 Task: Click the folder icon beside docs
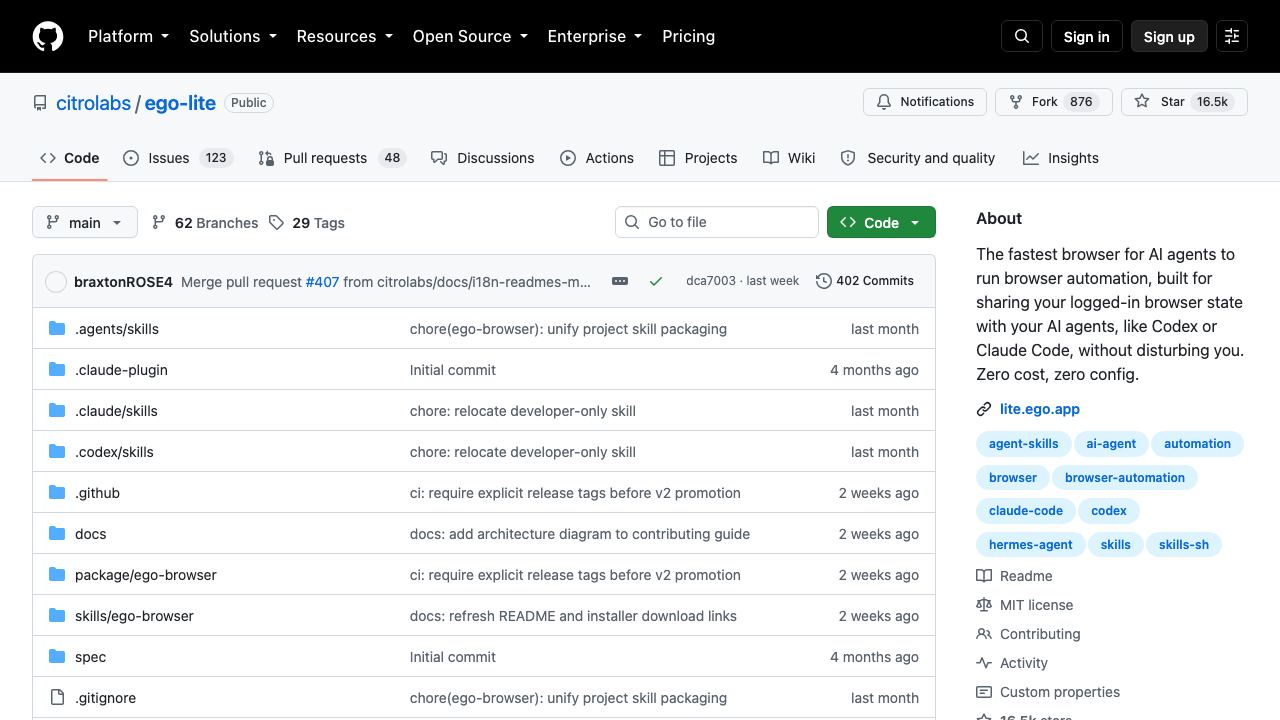57,534
